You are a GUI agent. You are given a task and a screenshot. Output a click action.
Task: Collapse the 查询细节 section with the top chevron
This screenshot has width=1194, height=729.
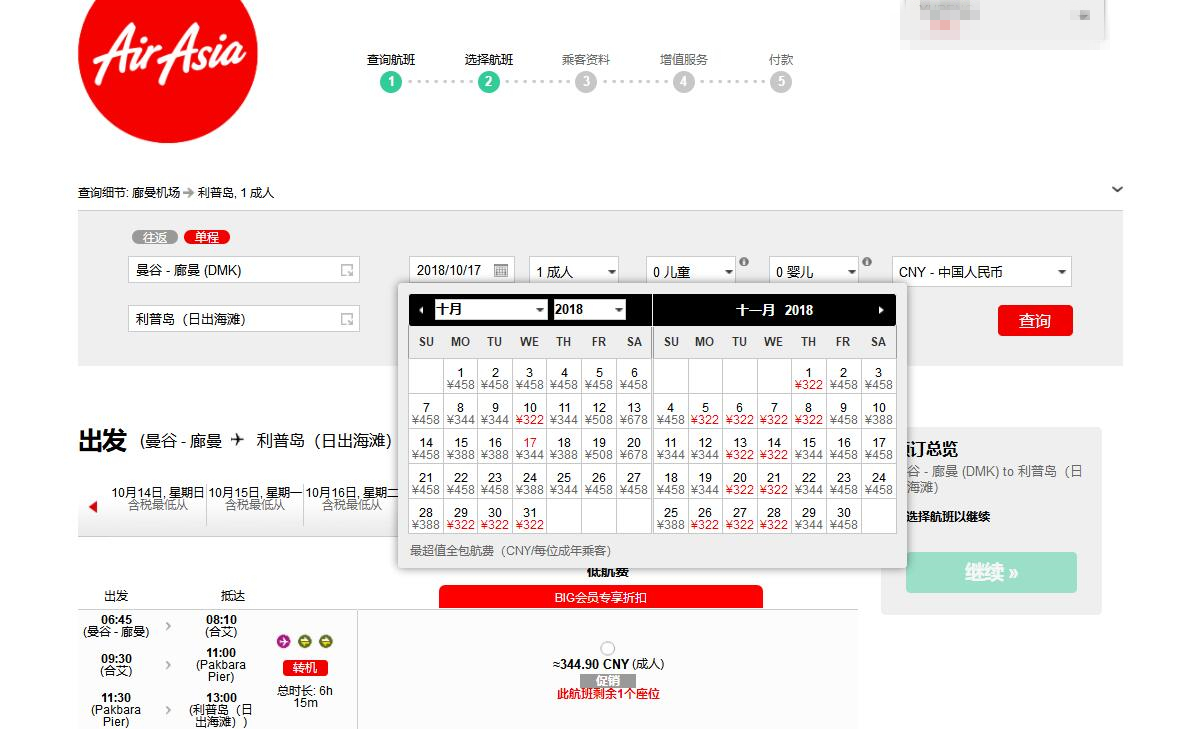coord(1117,189)
